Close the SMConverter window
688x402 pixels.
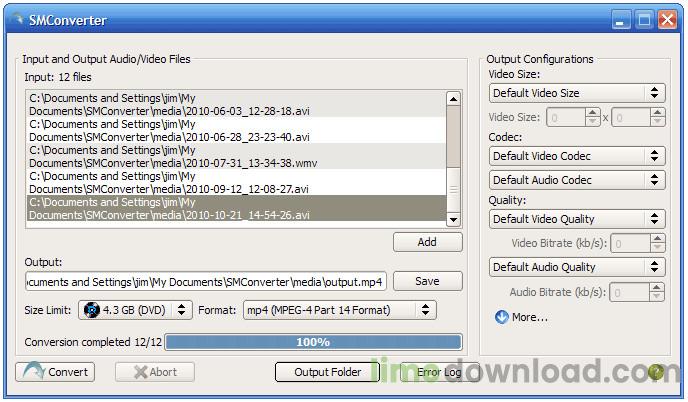(x=667, y=20)
